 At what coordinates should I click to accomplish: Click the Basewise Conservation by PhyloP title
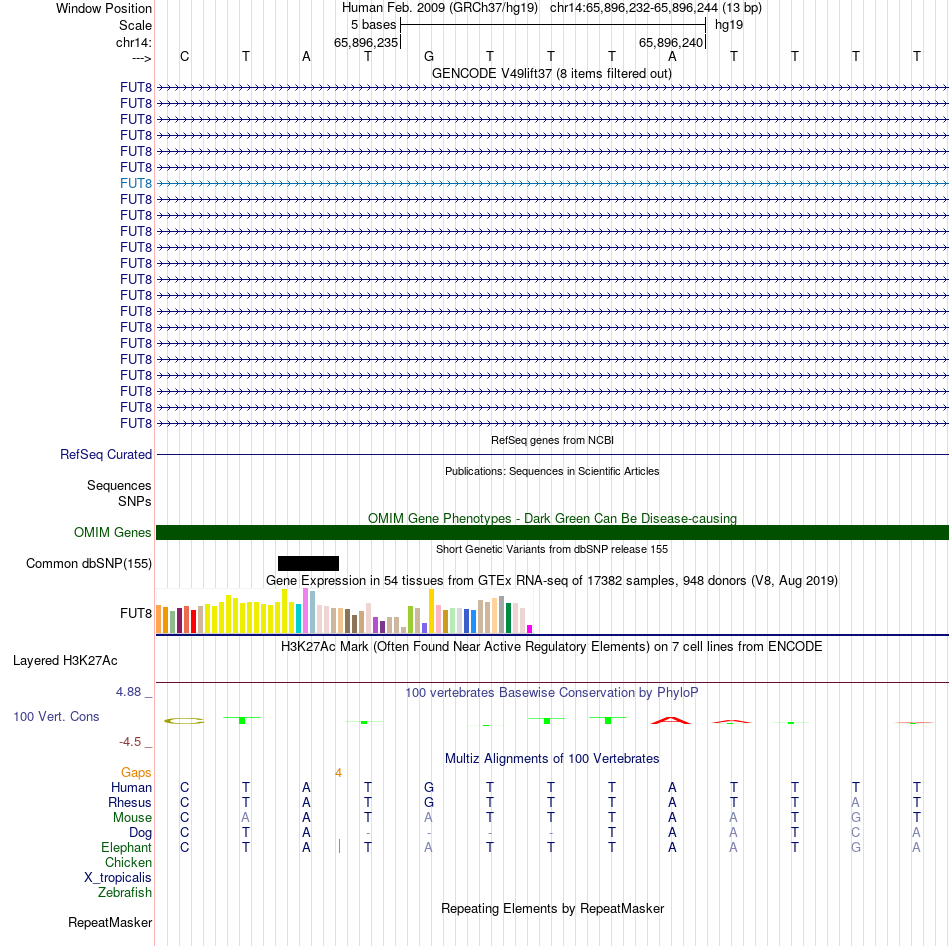pyautogui.click(x=552, y=692)
